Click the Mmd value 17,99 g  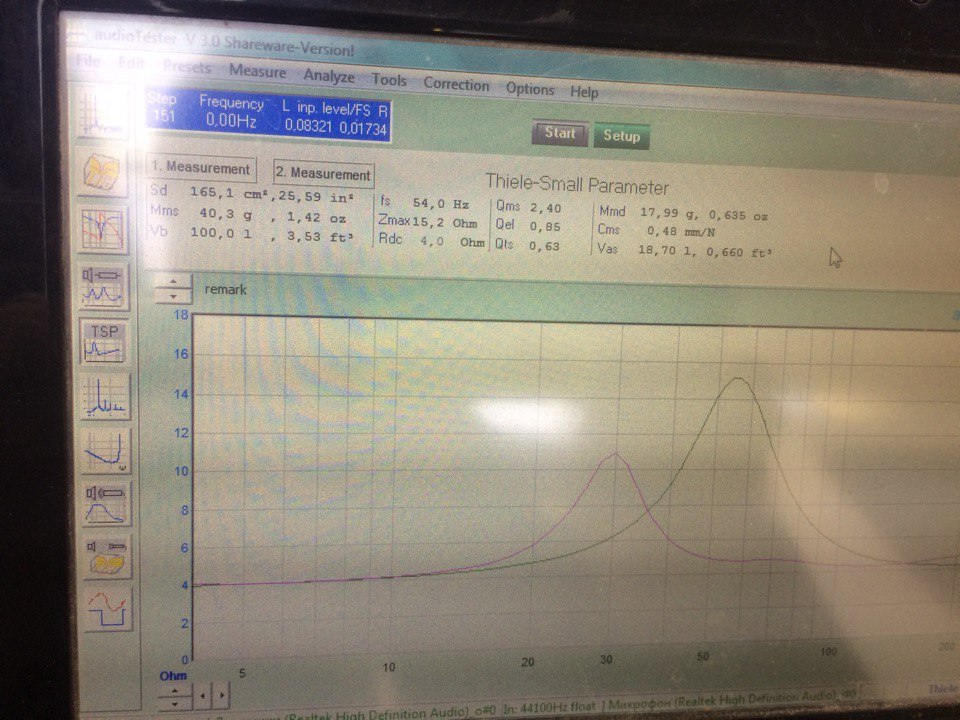(669, 214)
